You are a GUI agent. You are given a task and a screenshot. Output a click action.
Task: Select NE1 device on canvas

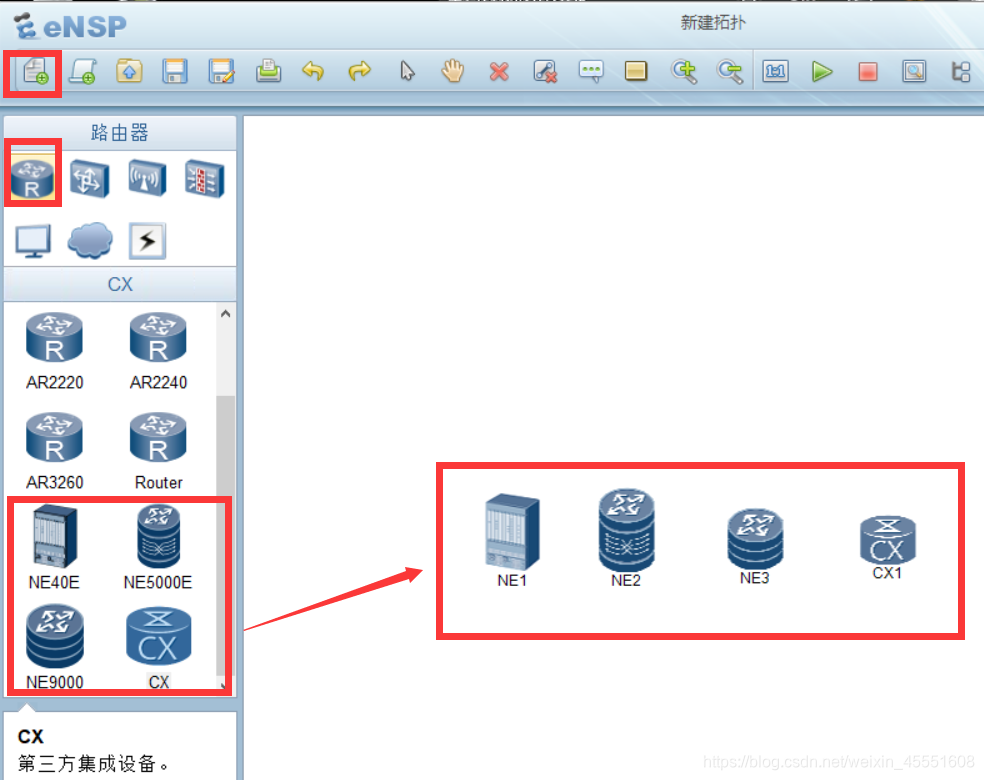512,541
